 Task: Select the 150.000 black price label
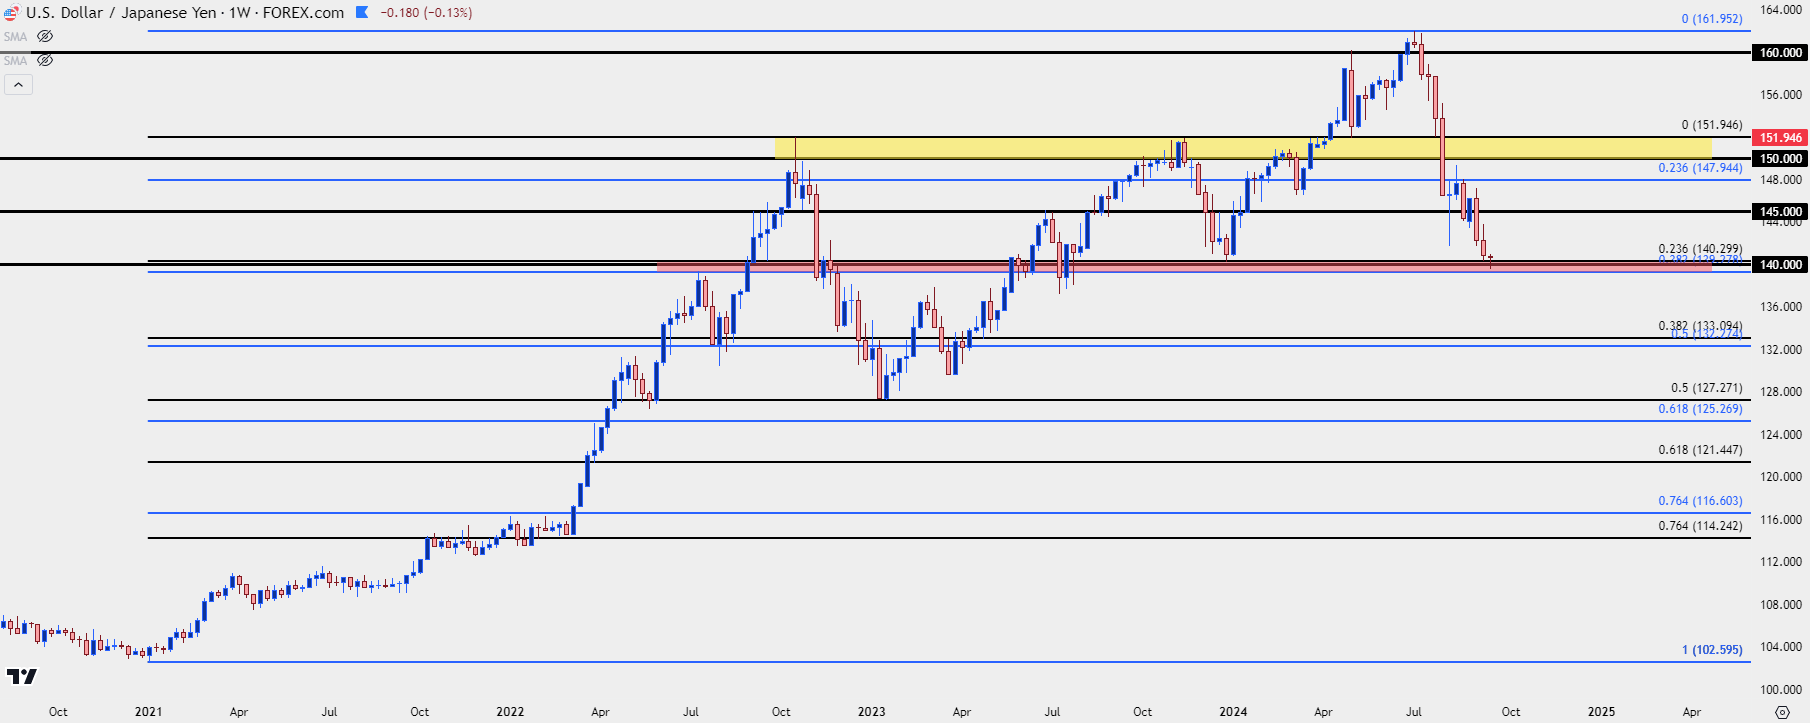coord(1780,158)
